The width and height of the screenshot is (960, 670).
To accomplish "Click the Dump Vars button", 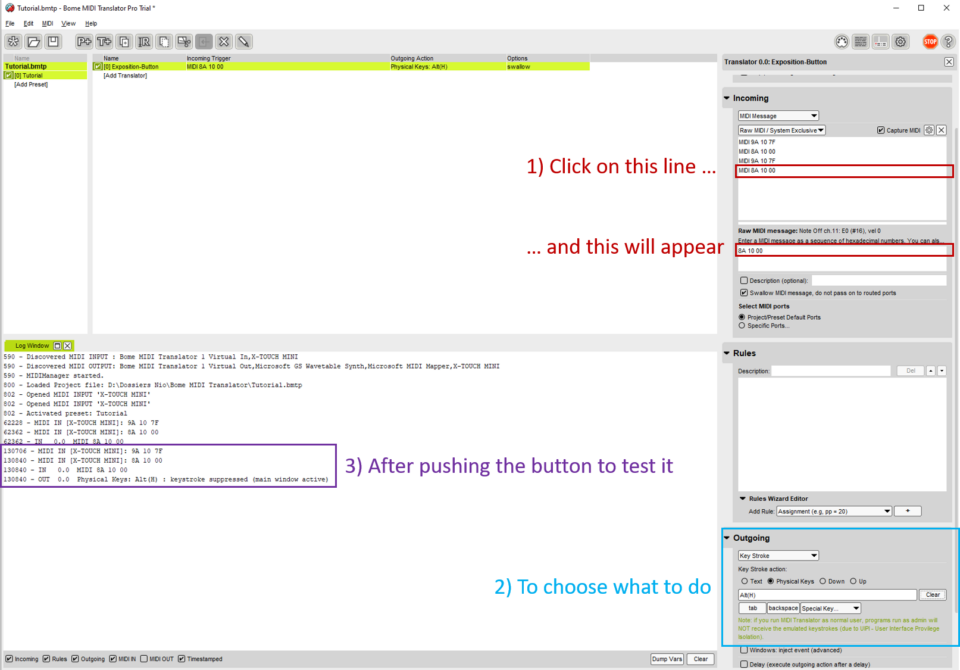I will [666, 659].
